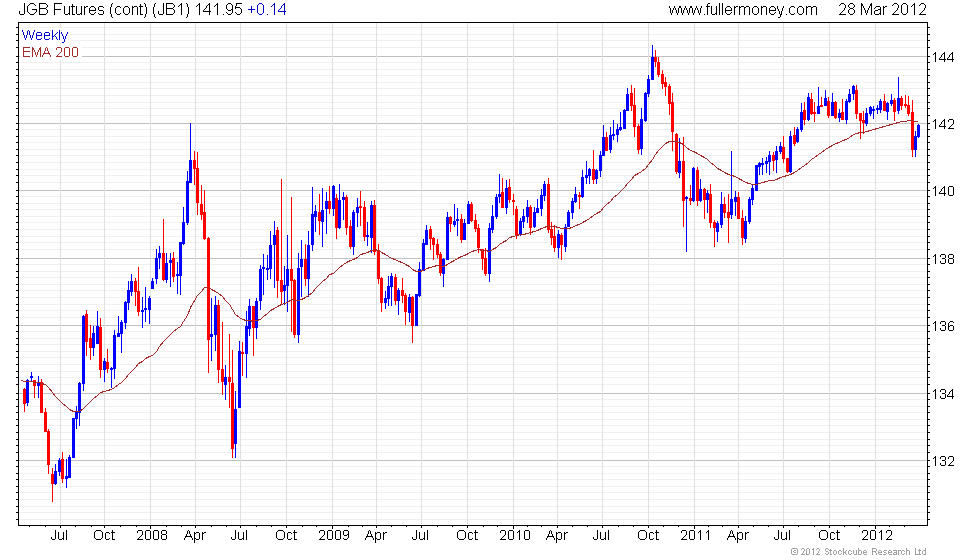Select the 134 price axis label
This screenshot has height=560, width=980.
pos(945,394)
